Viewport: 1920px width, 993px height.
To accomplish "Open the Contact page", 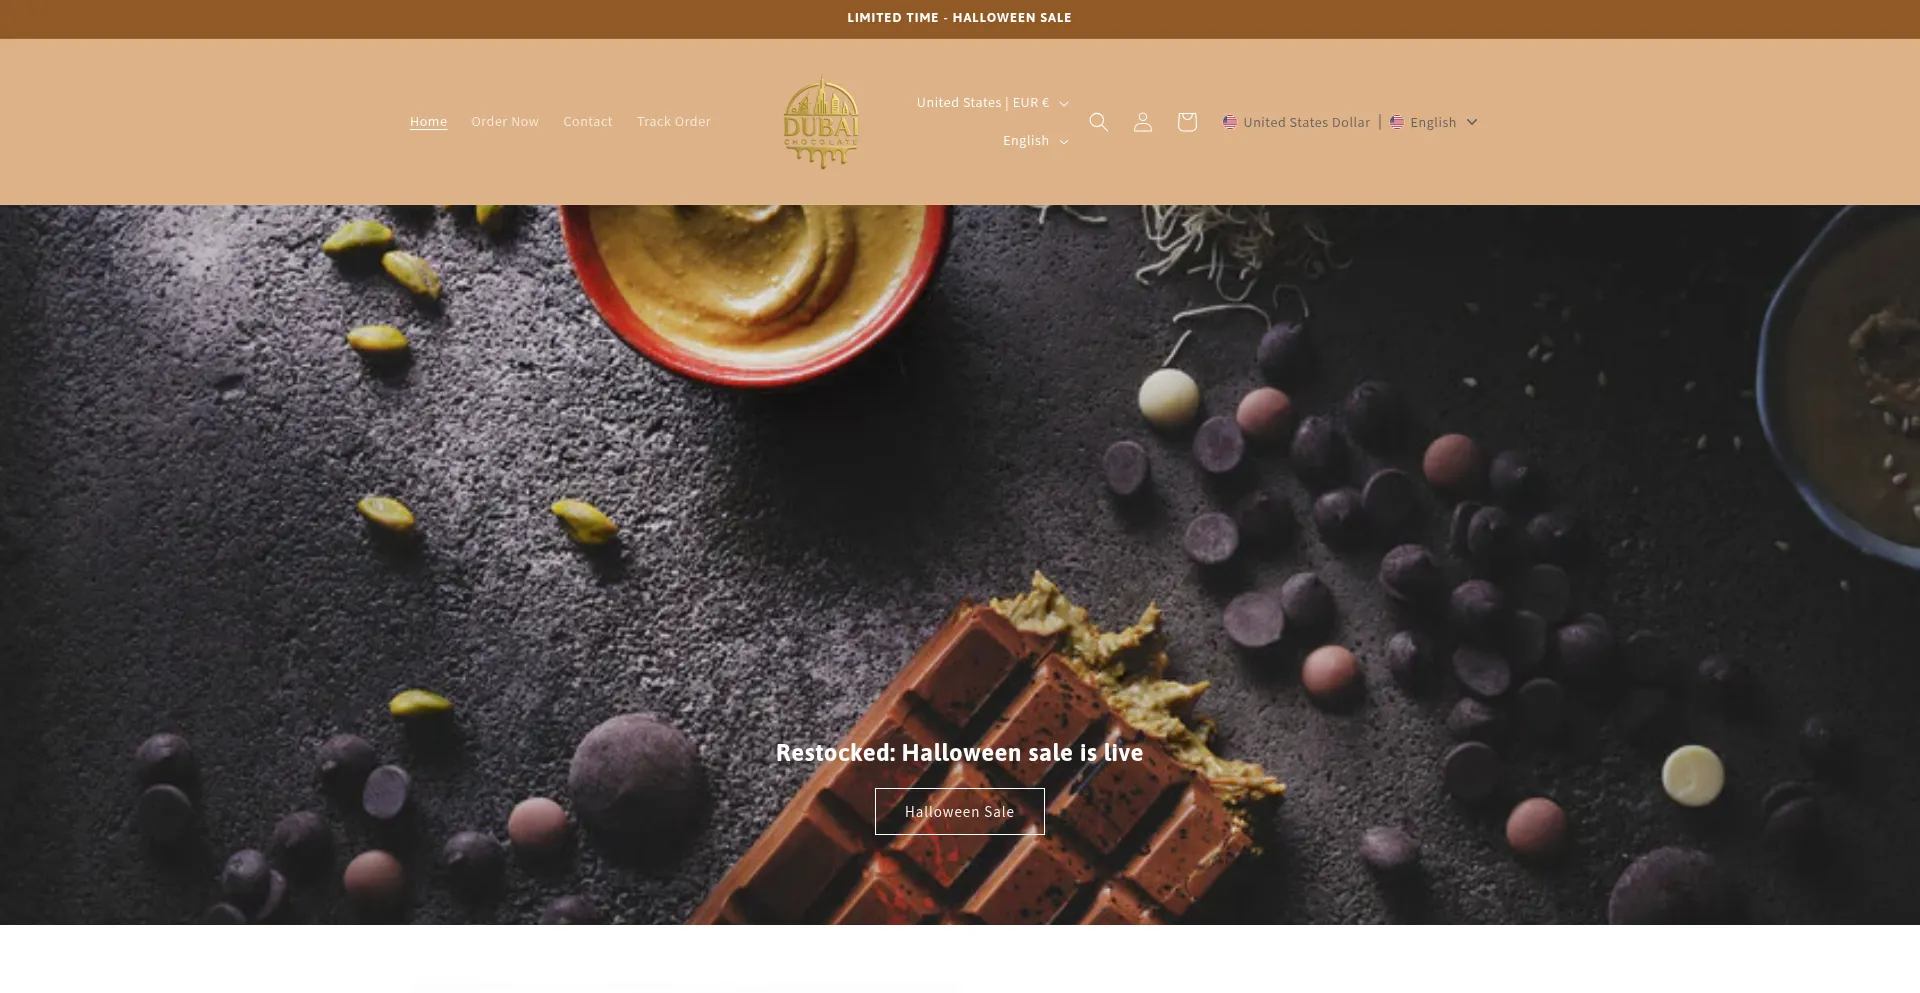I will pos(588,122).
